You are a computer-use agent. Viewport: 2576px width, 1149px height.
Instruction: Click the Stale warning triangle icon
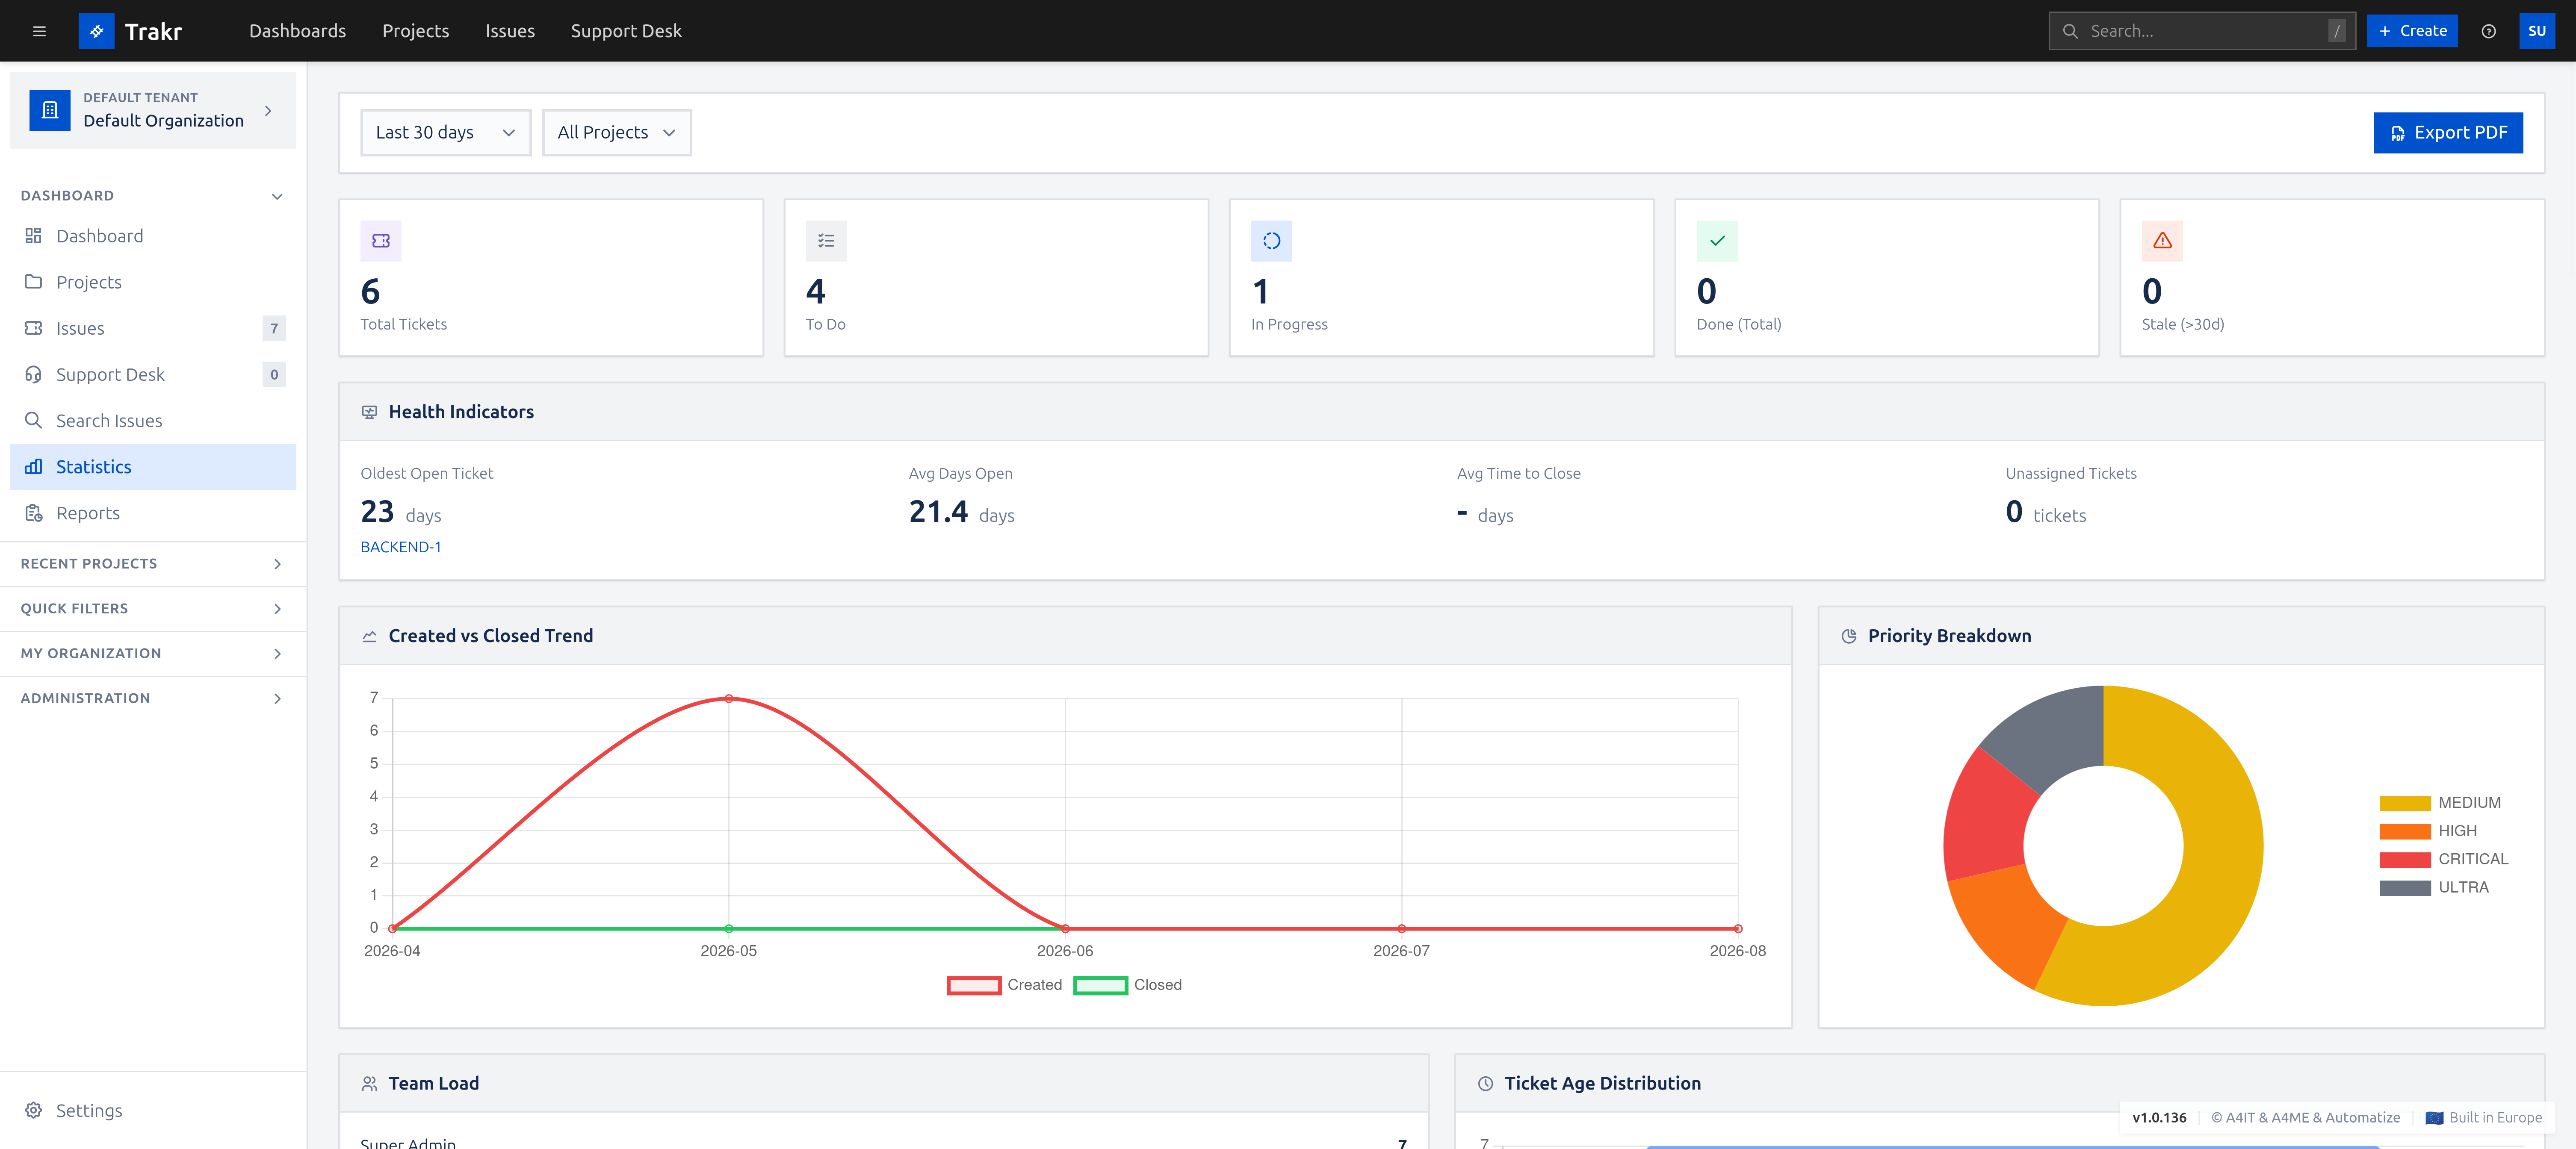click(2162, 241)
